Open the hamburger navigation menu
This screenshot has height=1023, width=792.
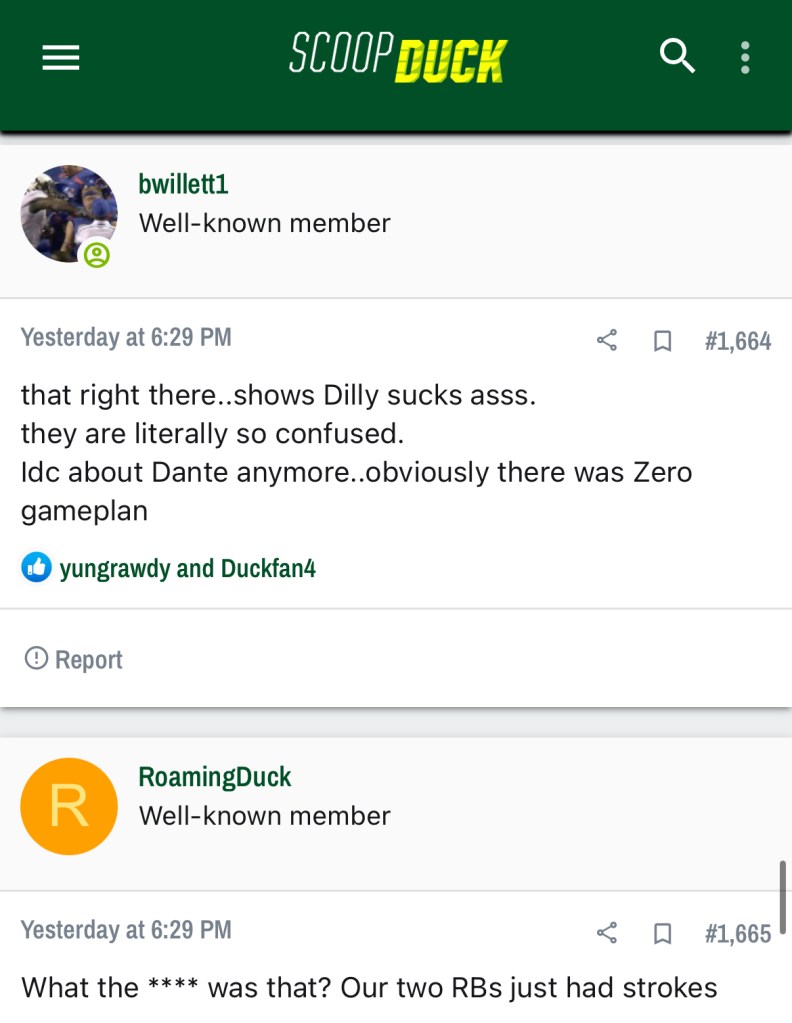(x=60, y=59)
